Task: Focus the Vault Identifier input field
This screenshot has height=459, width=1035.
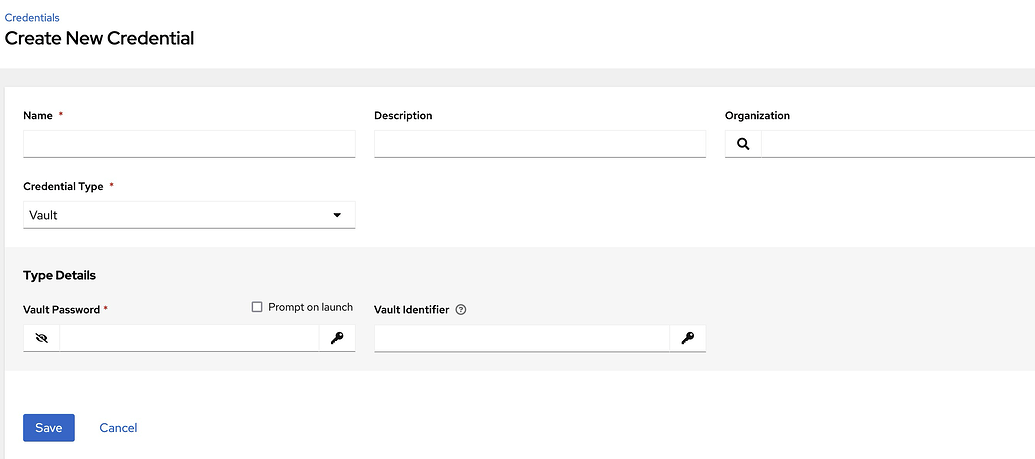Action: point(522,339)
